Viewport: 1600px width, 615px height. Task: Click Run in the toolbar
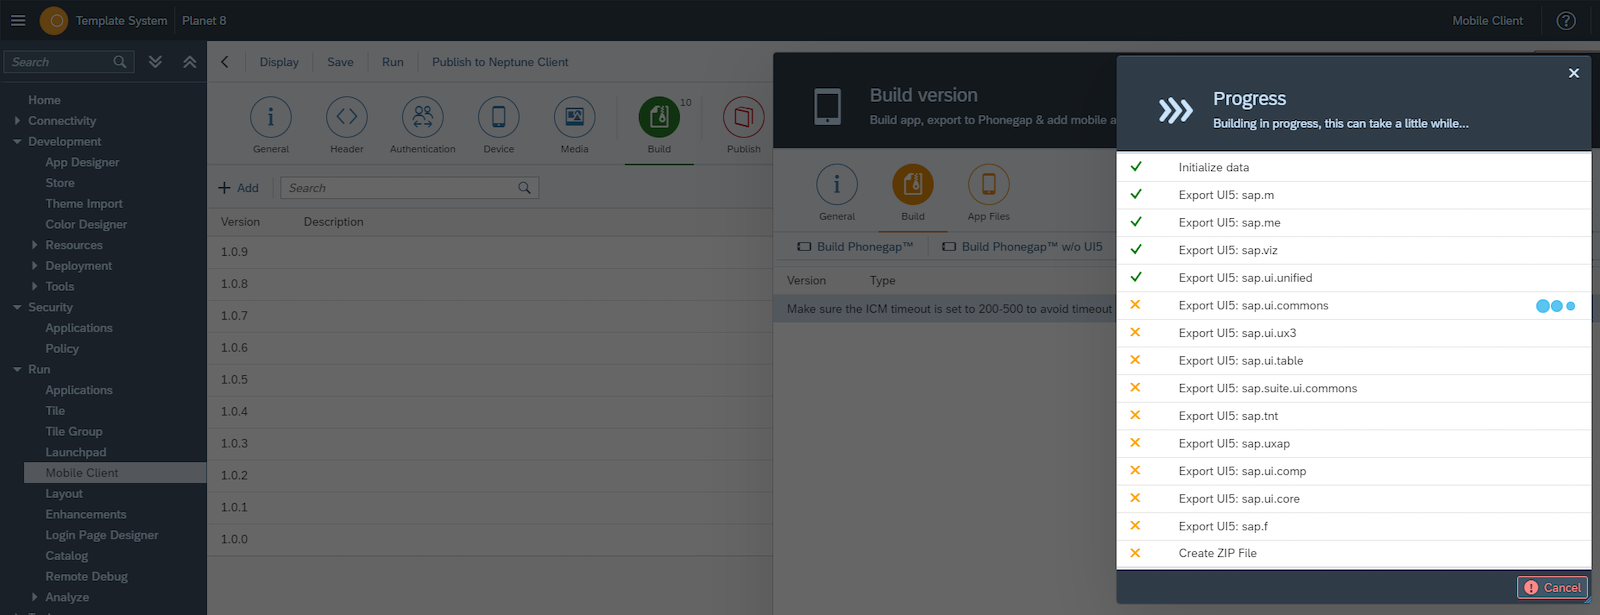[393, 62]
